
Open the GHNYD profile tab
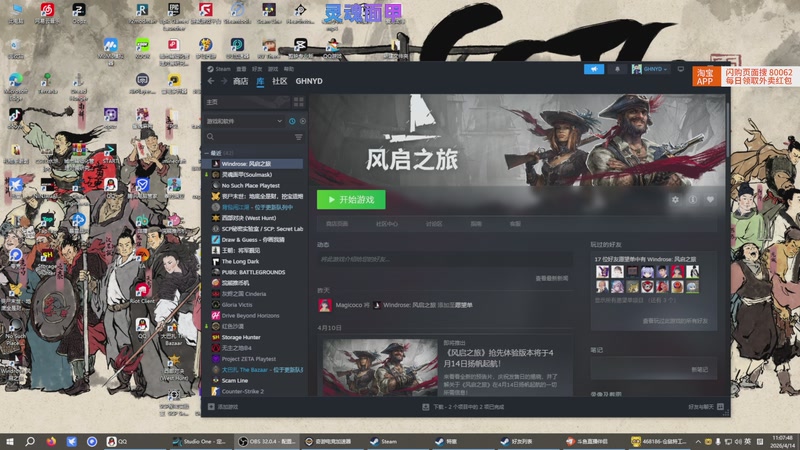pyautogui.click(x=309, y=81)
